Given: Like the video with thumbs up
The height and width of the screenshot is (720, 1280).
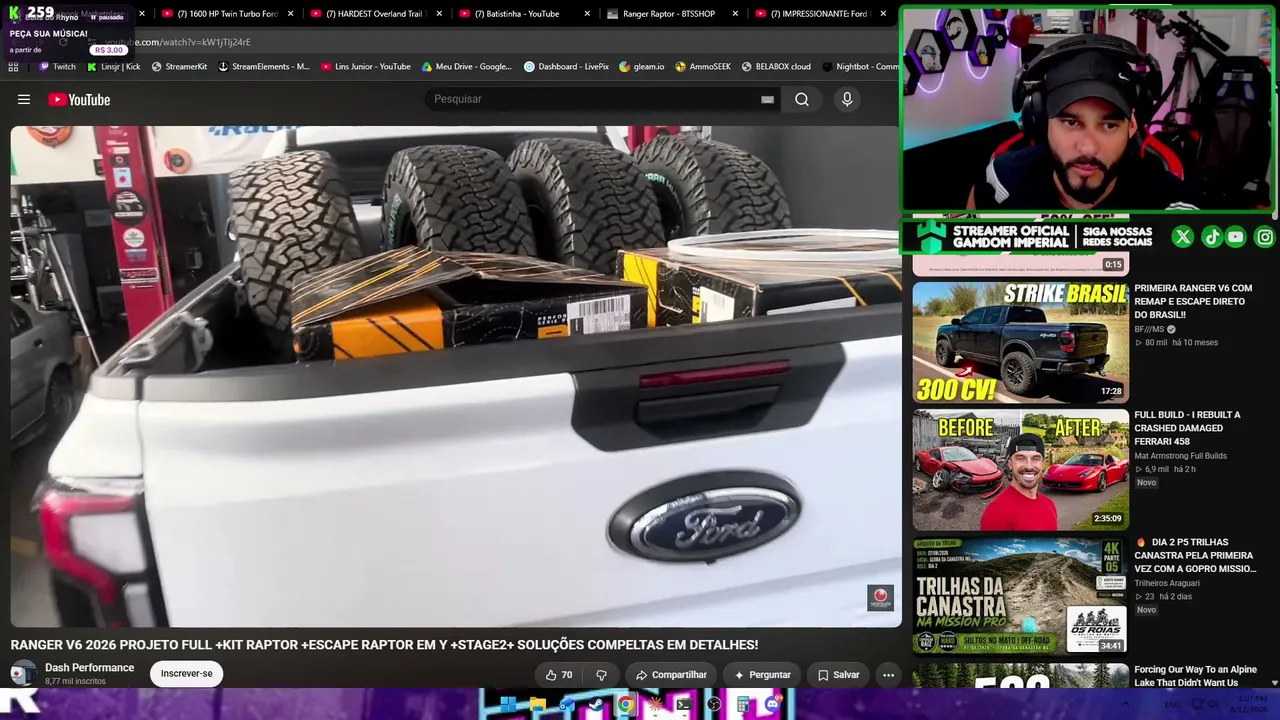Looking at the screenshot, I should [559, 675].
